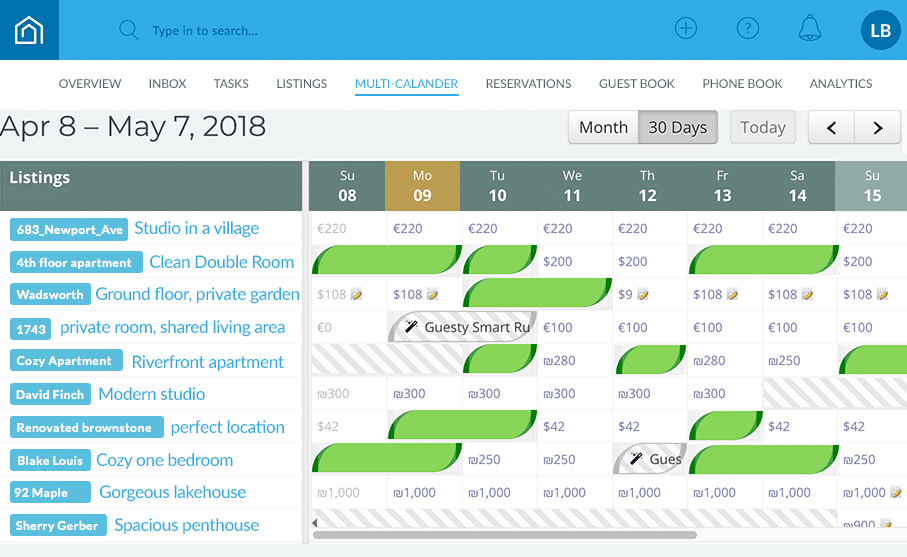Open the notifications bell icon
This screenshot has height=557, width=907.
click(x=809, y=29)
